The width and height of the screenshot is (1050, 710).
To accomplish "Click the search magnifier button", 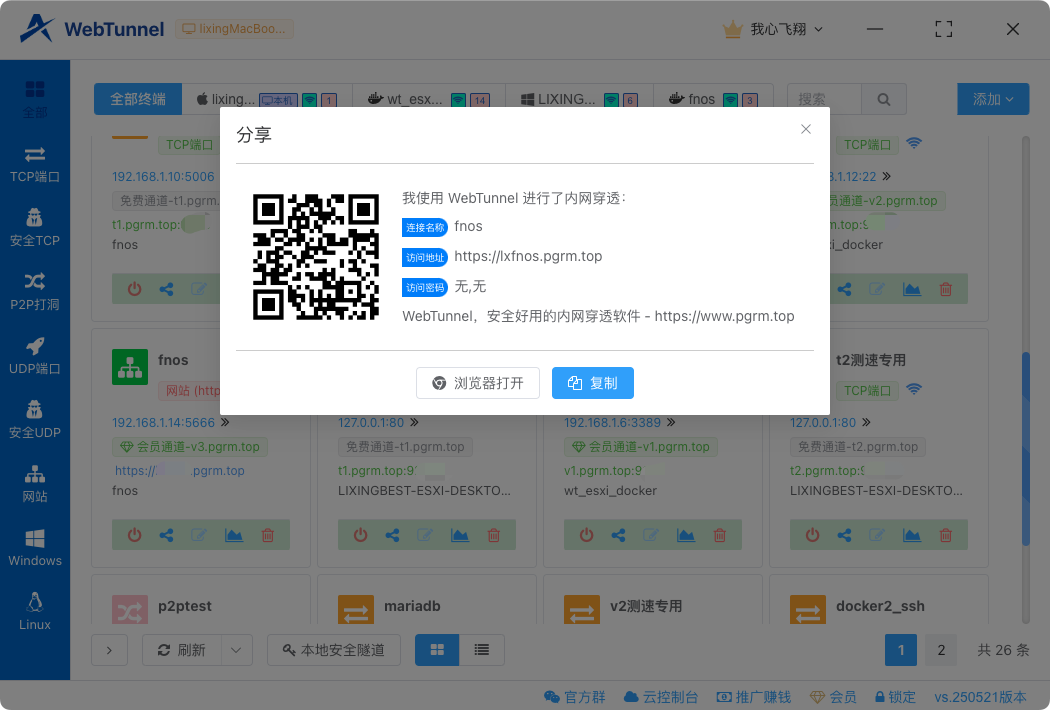I will [884, 100].
